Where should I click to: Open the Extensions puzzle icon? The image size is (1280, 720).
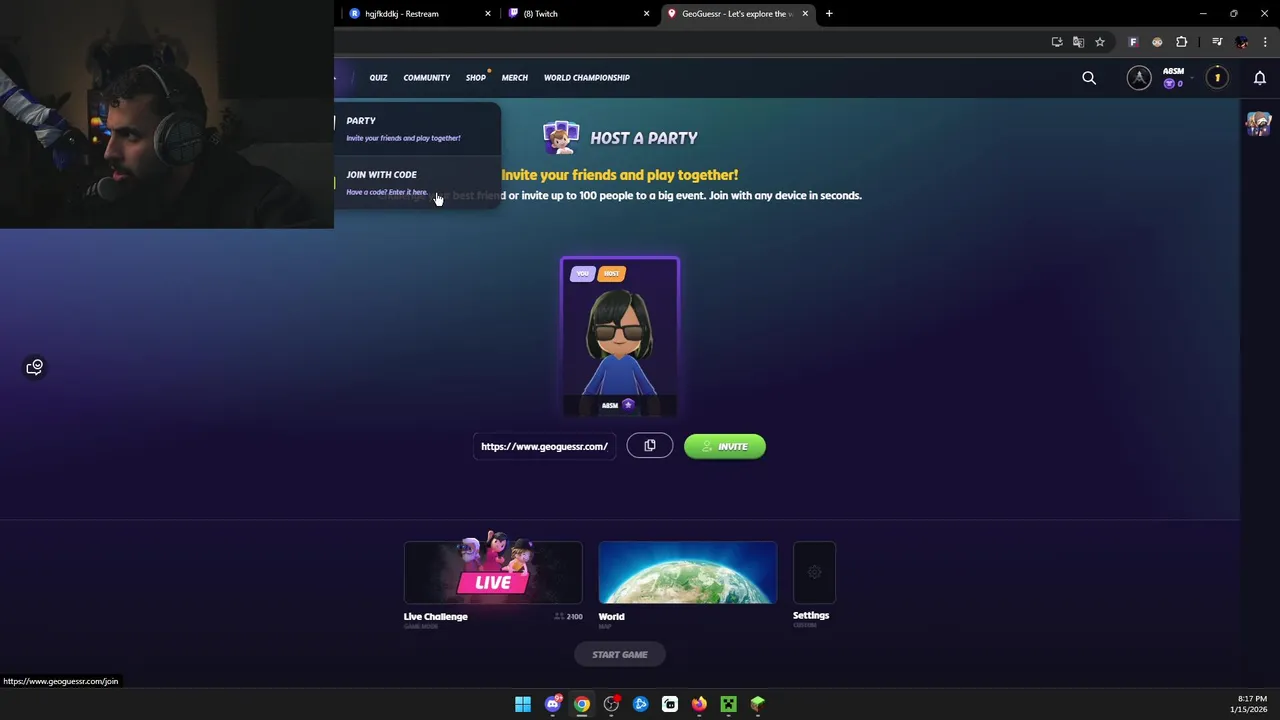point(1182,42)
